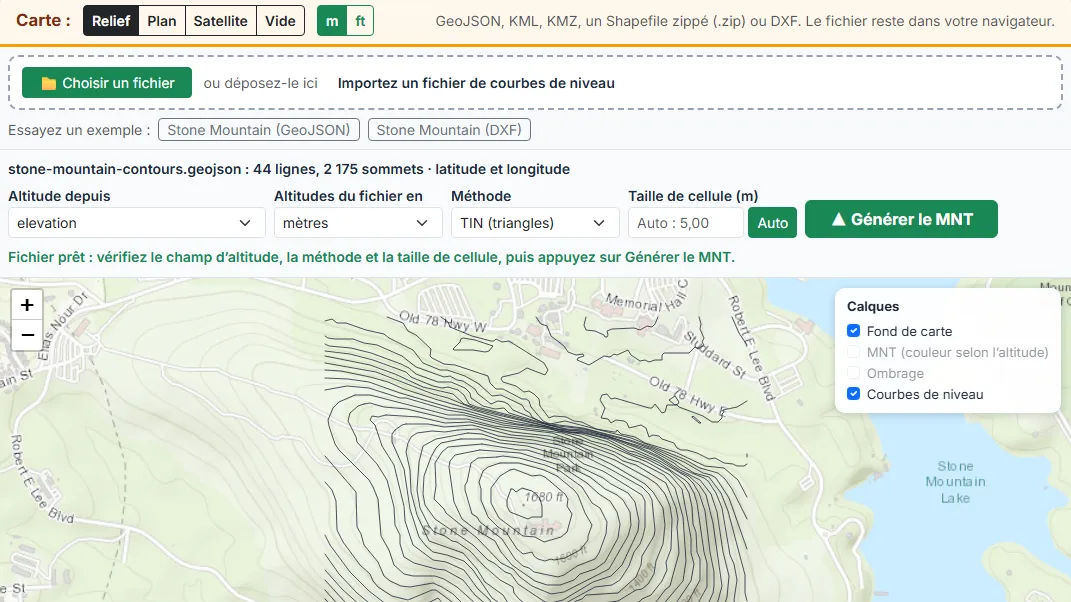The width and height of the screenshot is (1071, 602).
Task: Click the 'ou déposez-le ici' drop hint
Action: point(261,83)
